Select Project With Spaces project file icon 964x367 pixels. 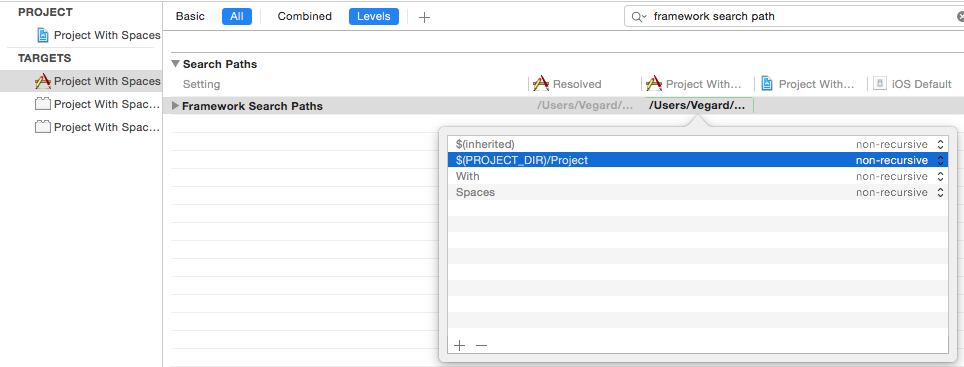42,35
